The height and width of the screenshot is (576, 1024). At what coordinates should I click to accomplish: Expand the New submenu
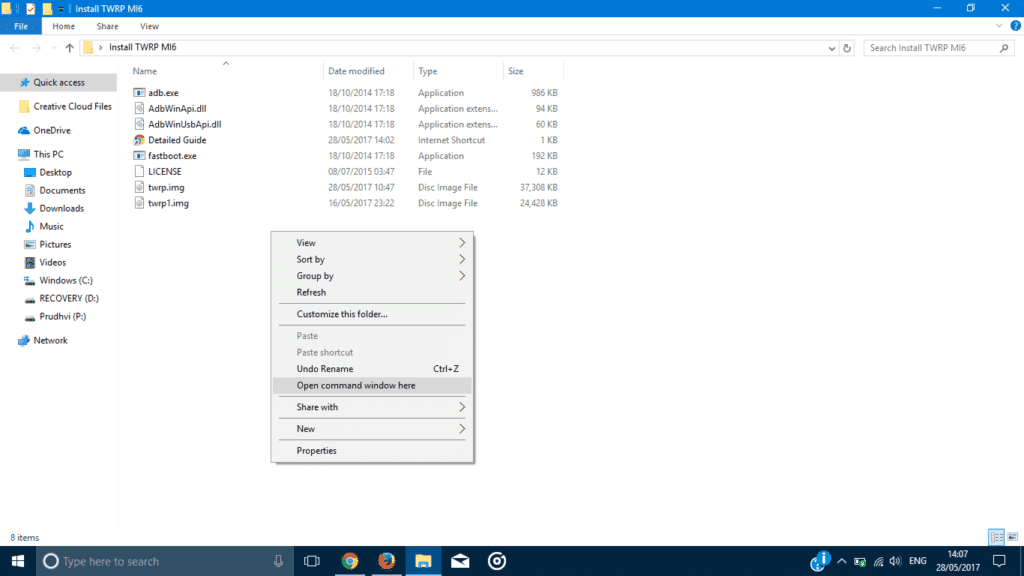372,429
